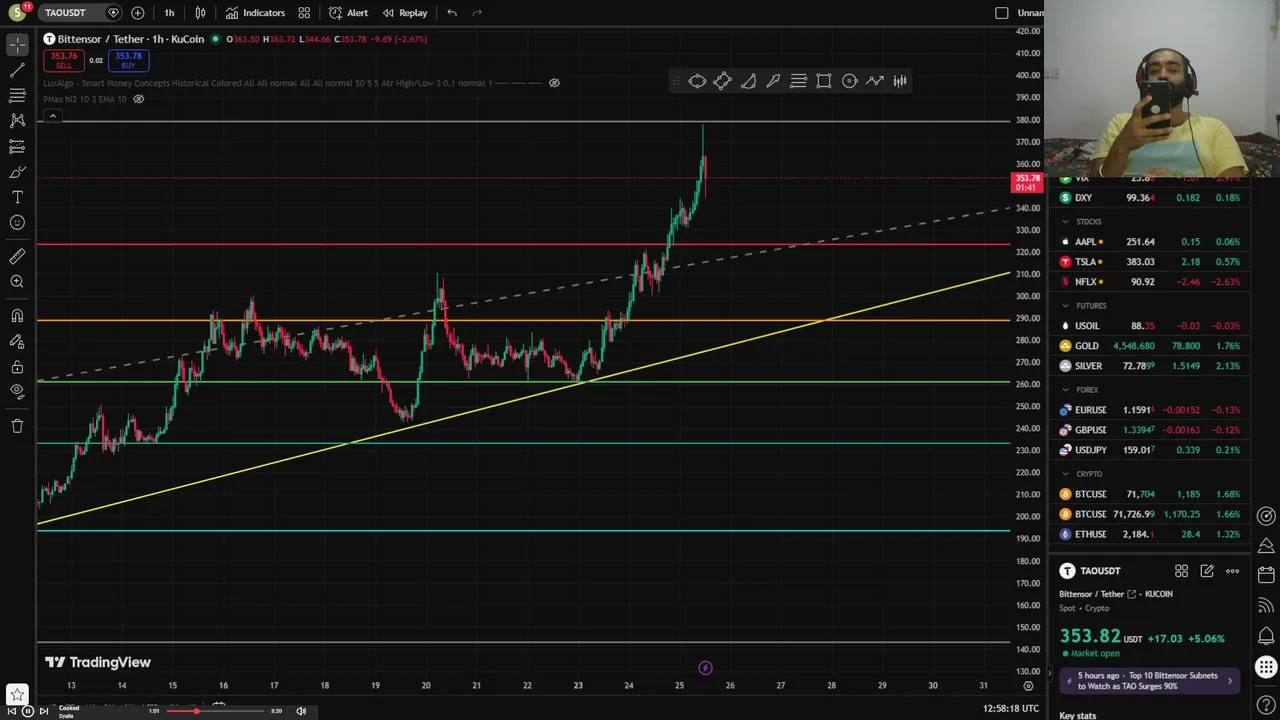1280x720 pixels.
Task: Redo the last chart action
Action: 477,13
